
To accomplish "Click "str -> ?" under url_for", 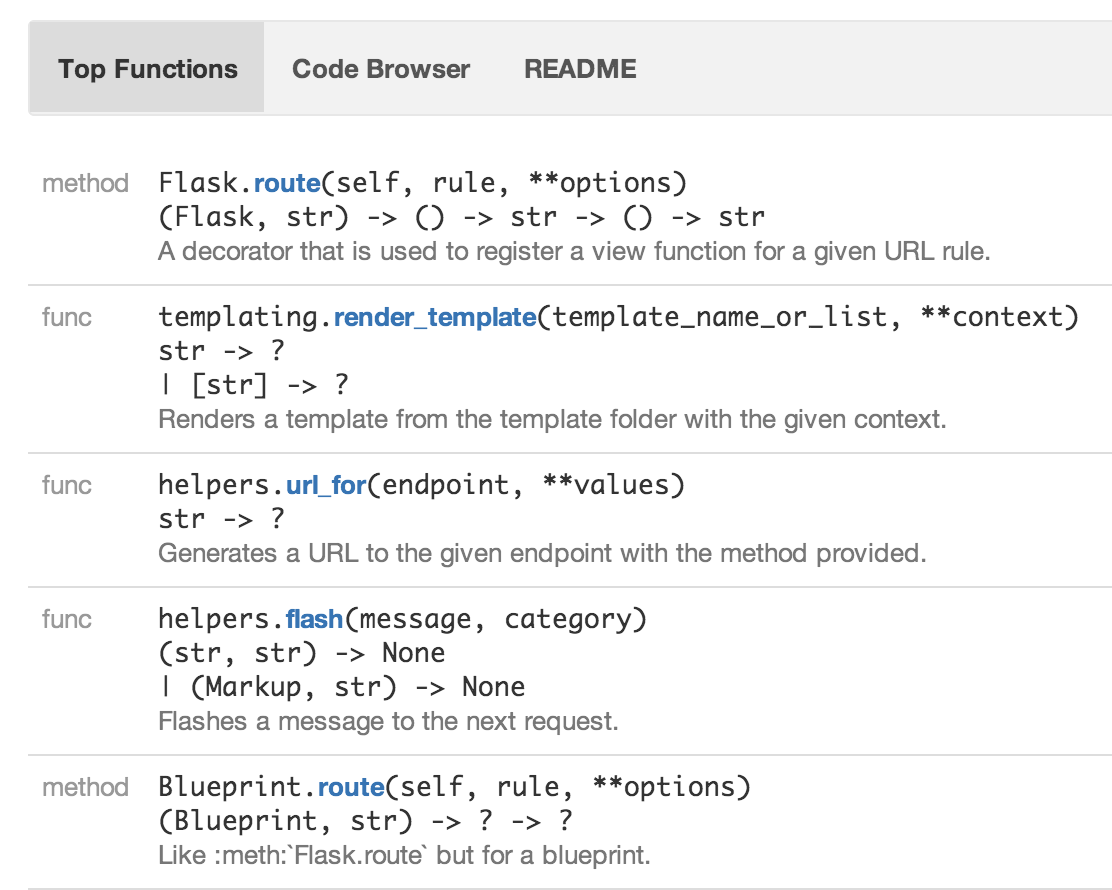I will pos(221,519).
